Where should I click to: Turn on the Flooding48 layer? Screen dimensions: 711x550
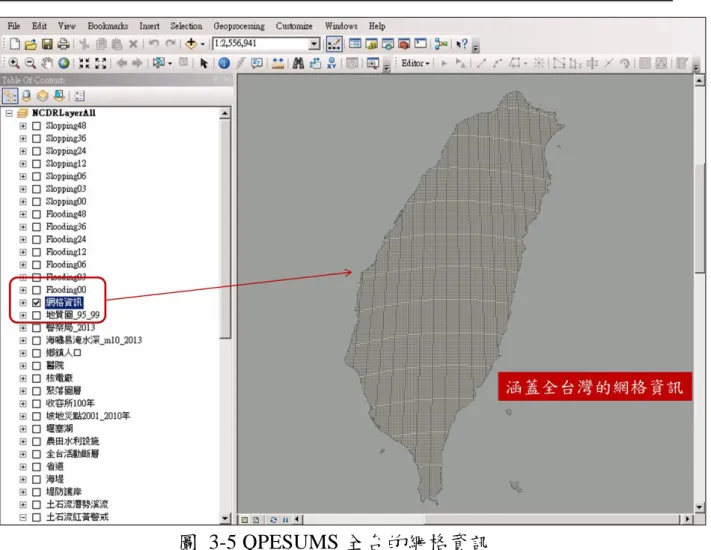click(x=37, y=214)
